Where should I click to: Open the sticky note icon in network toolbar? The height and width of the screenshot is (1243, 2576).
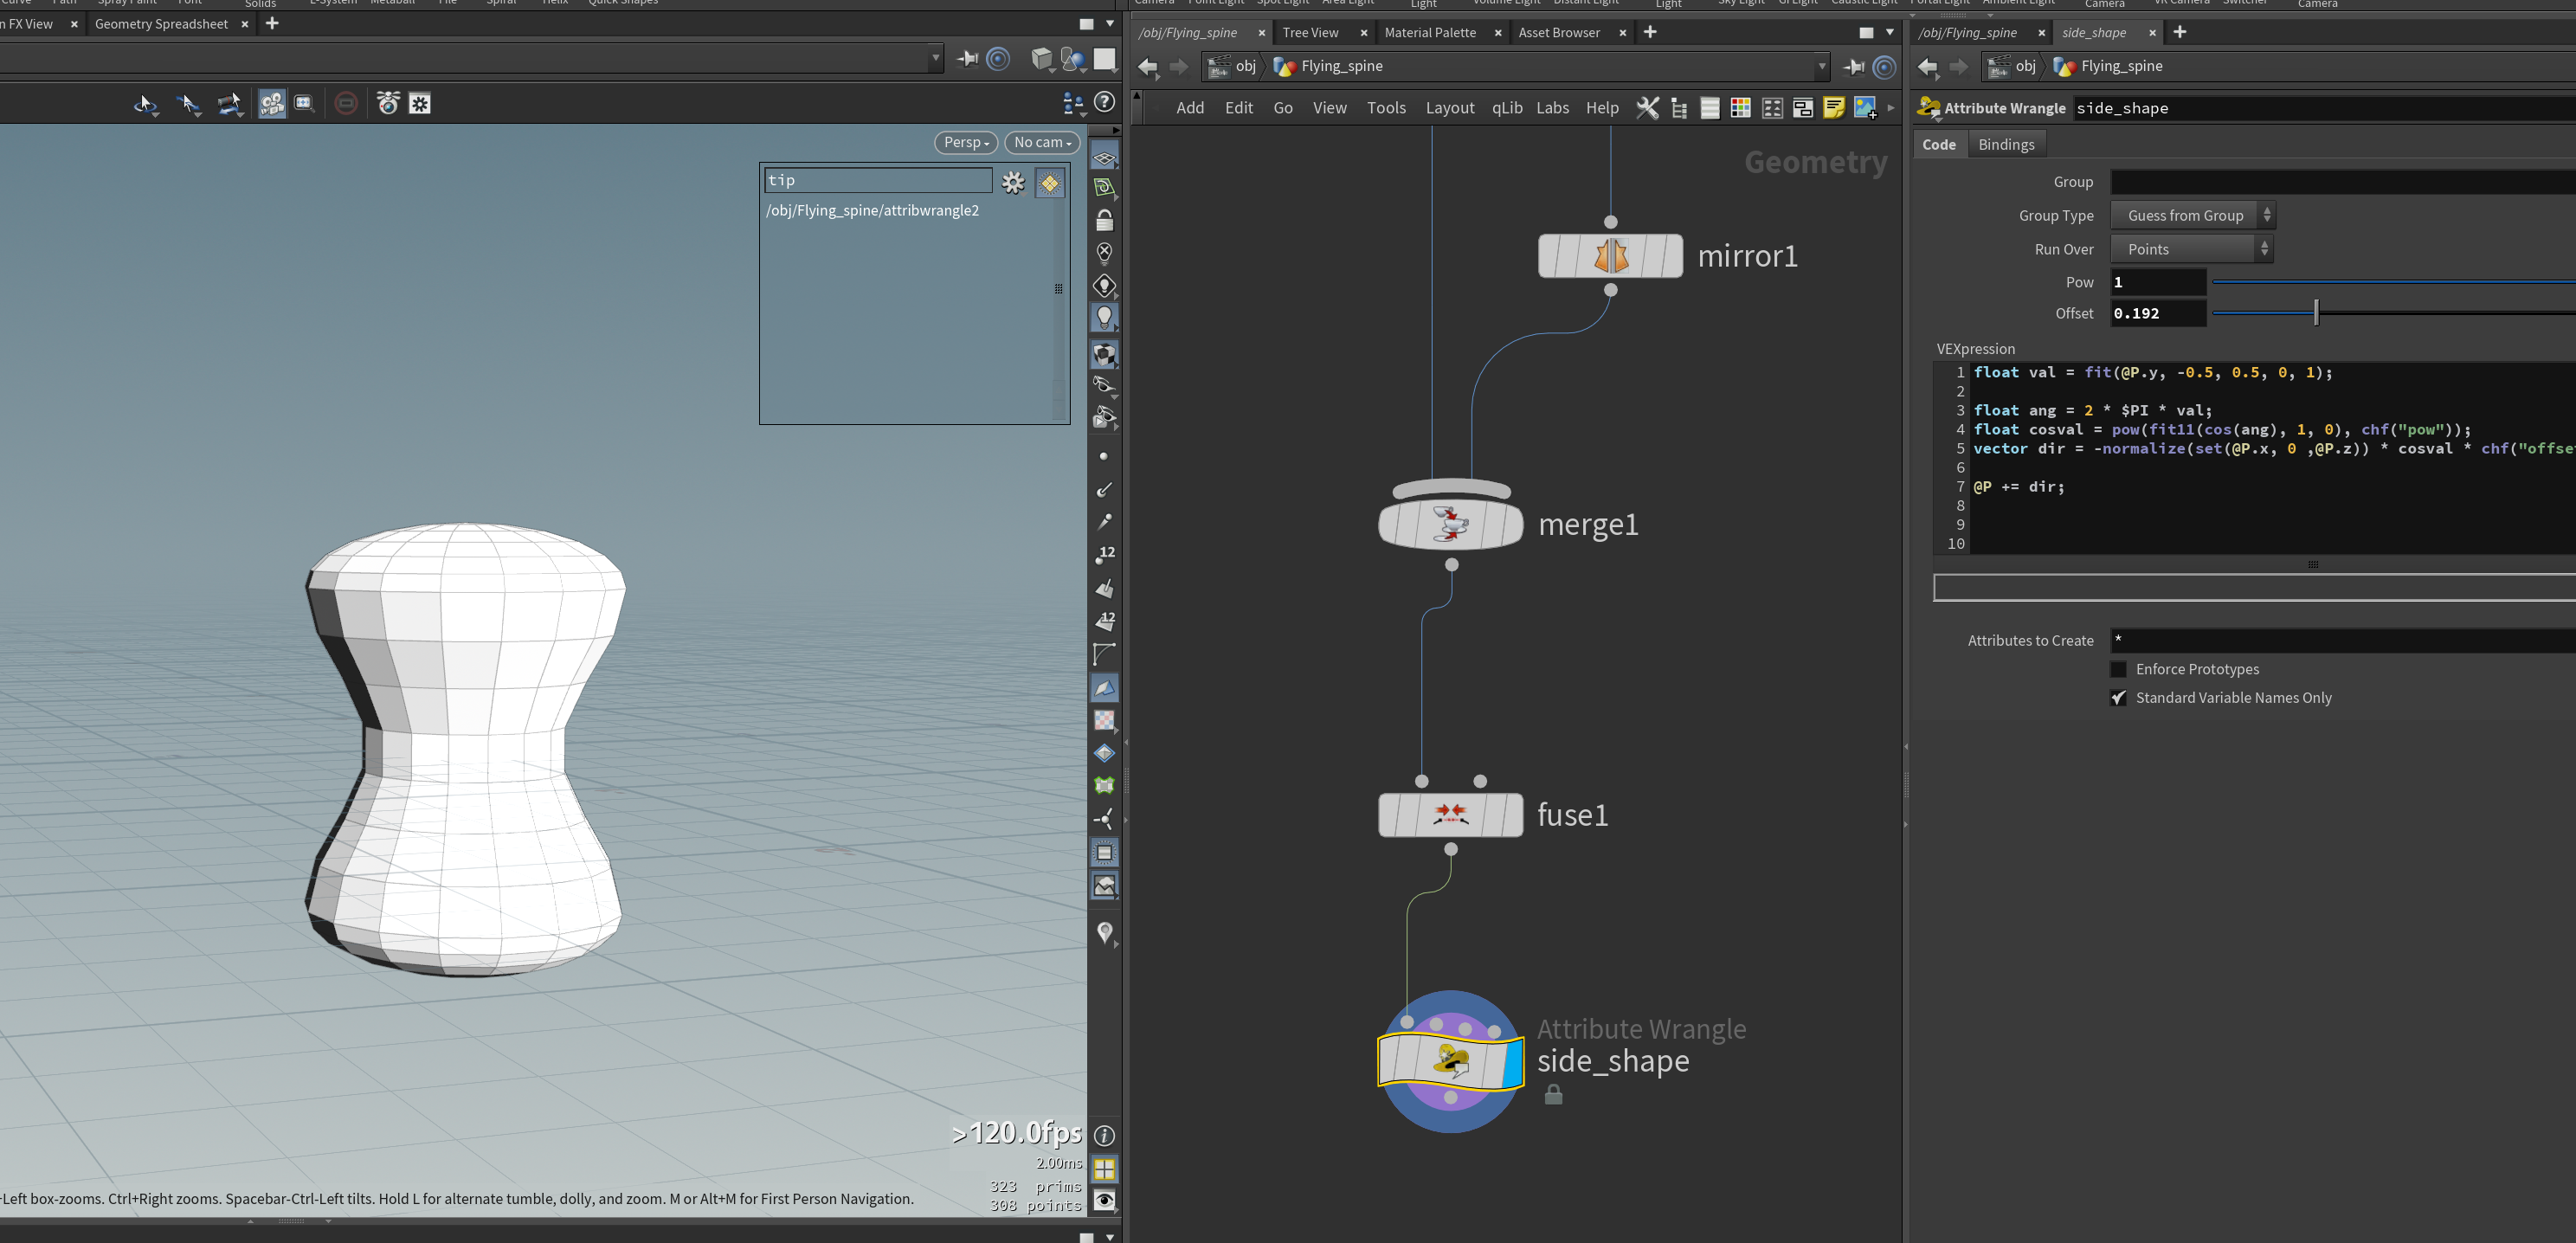[1833, 108]
